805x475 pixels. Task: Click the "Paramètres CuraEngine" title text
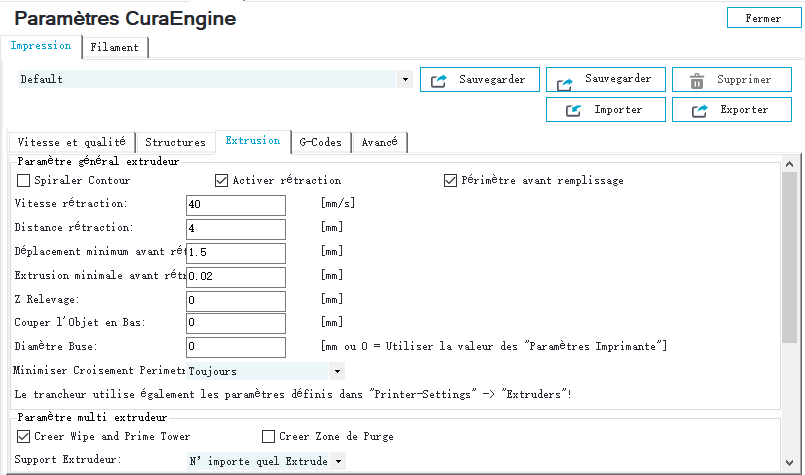125,18
